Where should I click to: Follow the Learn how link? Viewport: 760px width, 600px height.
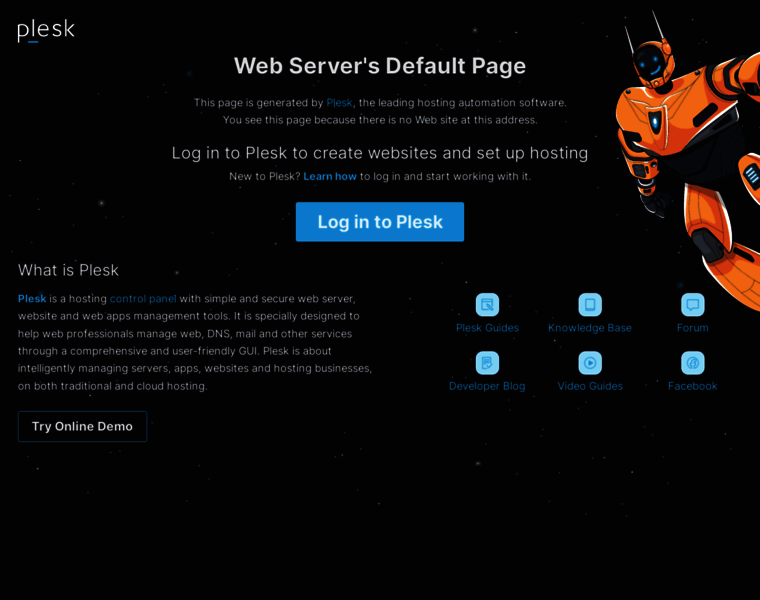330,176
